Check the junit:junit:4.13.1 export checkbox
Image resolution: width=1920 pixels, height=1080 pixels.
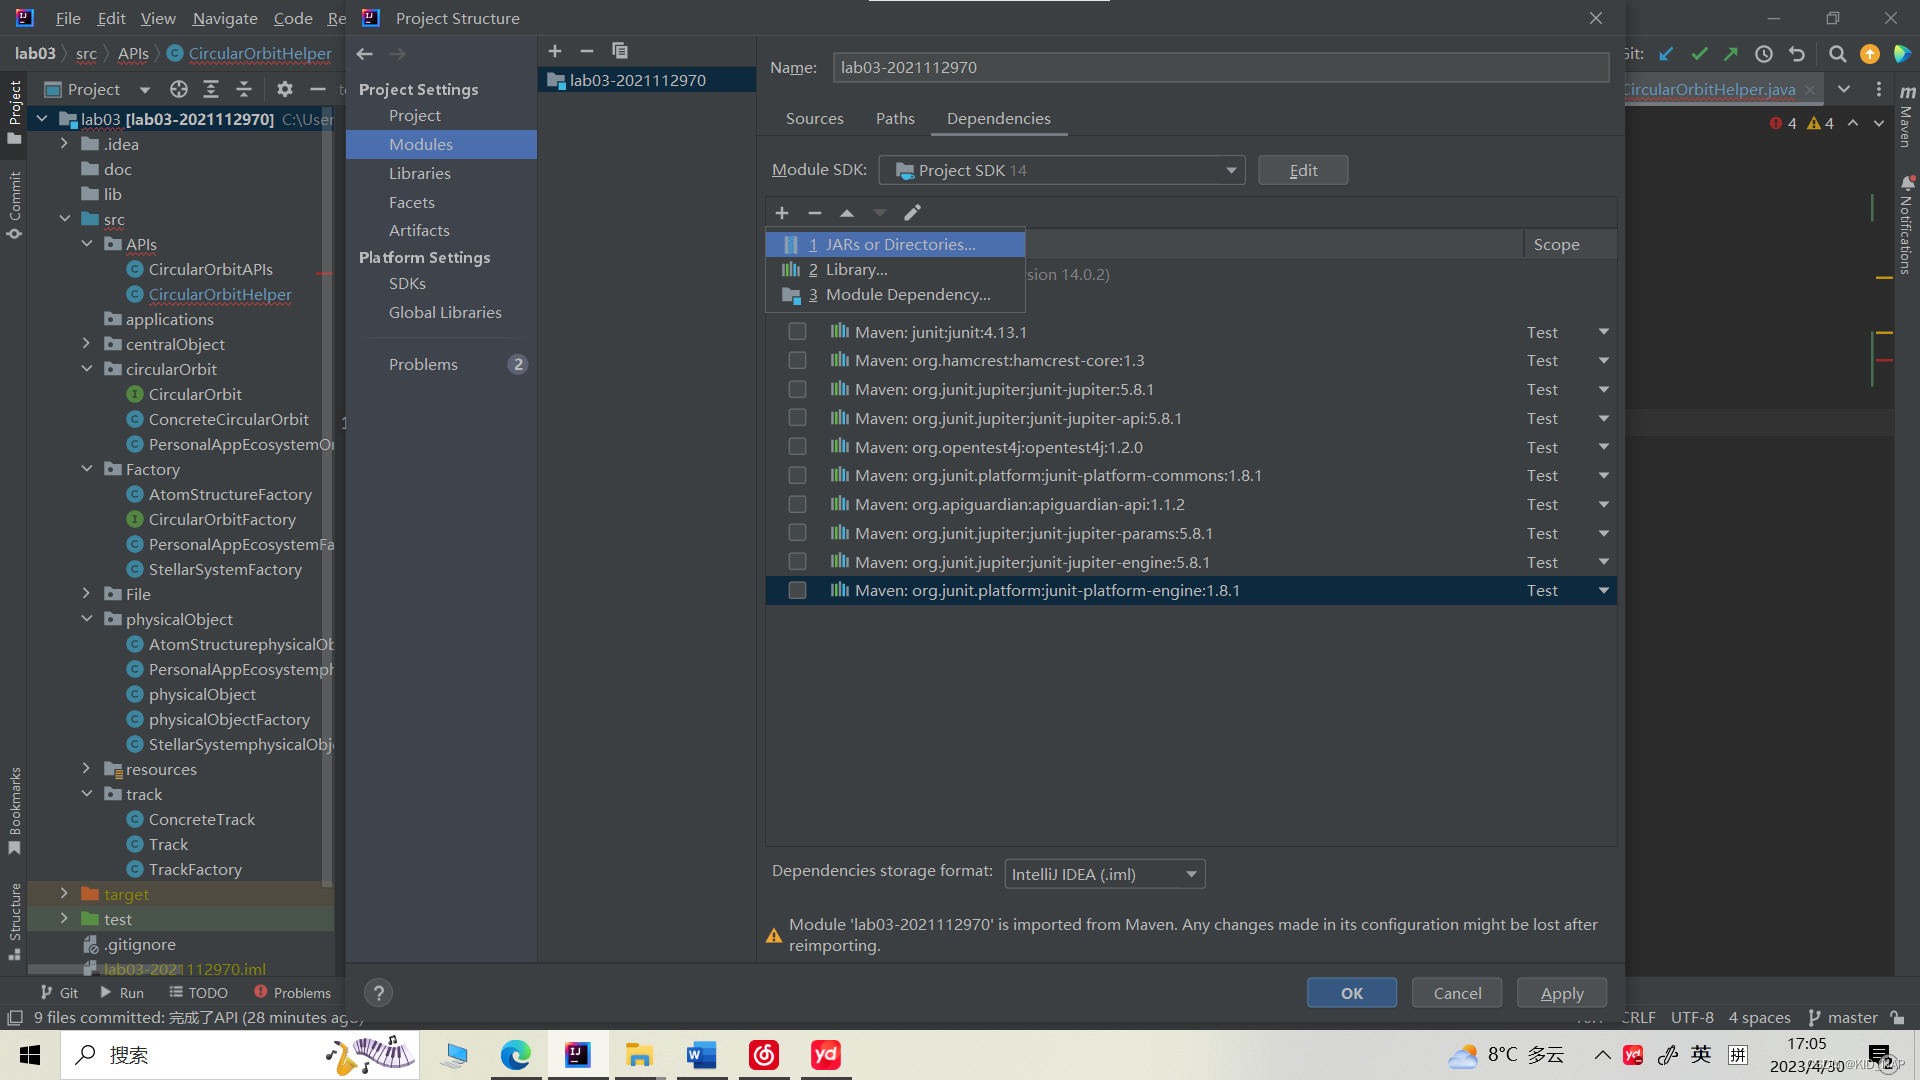pyautogui.click(x=797, y=332)
